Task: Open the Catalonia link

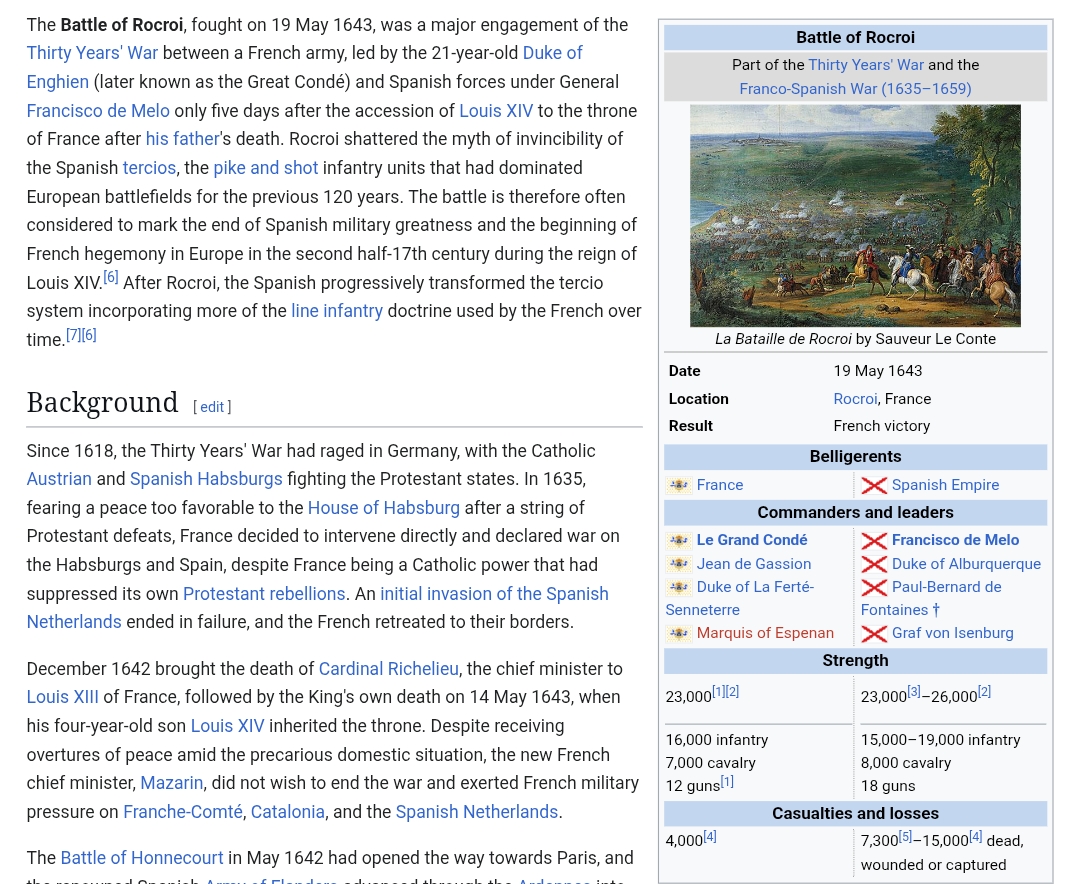Action: [x=287, y=812]
